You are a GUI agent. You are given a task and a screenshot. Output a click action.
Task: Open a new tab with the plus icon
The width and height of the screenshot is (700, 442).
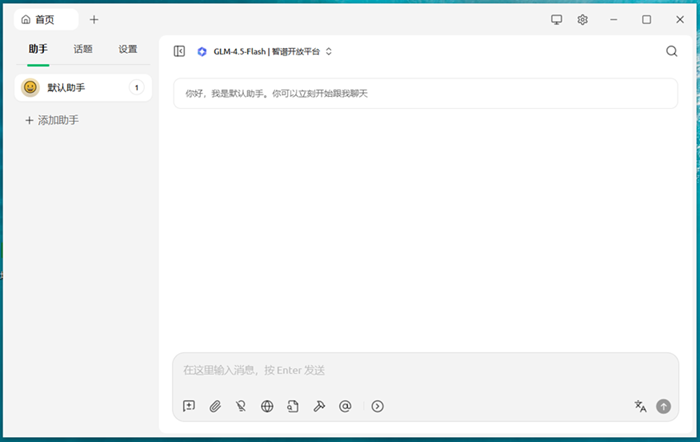point(94,19)
